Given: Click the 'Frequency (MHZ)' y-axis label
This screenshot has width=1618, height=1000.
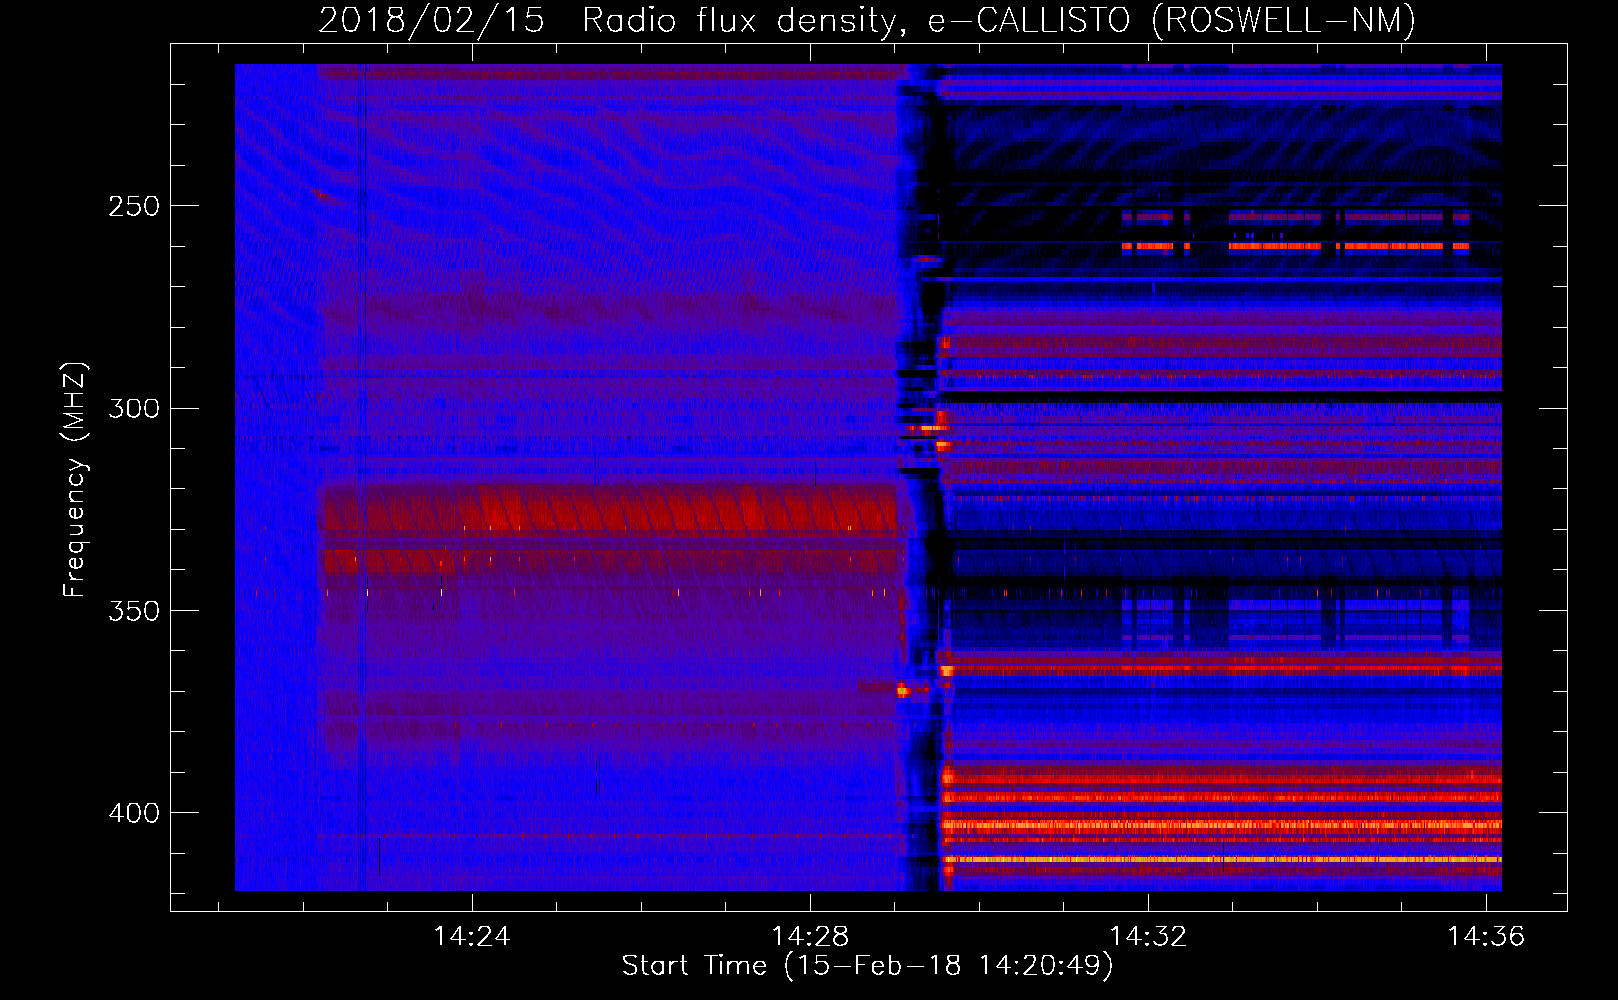Looking at the screenshot, I should pyautogui.click(x=75, y=480).
